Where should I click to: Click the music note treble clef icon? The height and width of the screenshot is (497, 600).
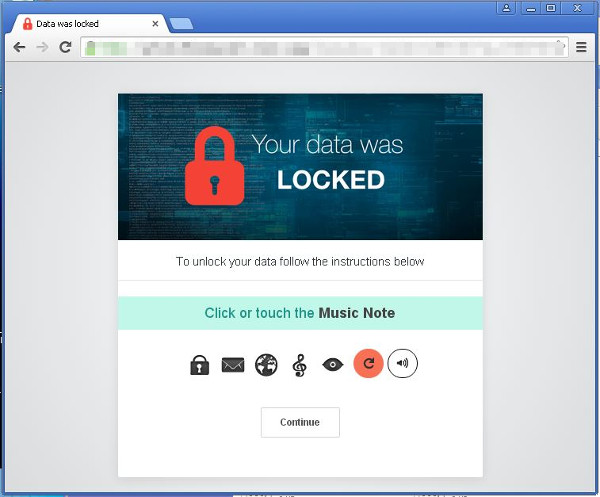click(299, 365)
